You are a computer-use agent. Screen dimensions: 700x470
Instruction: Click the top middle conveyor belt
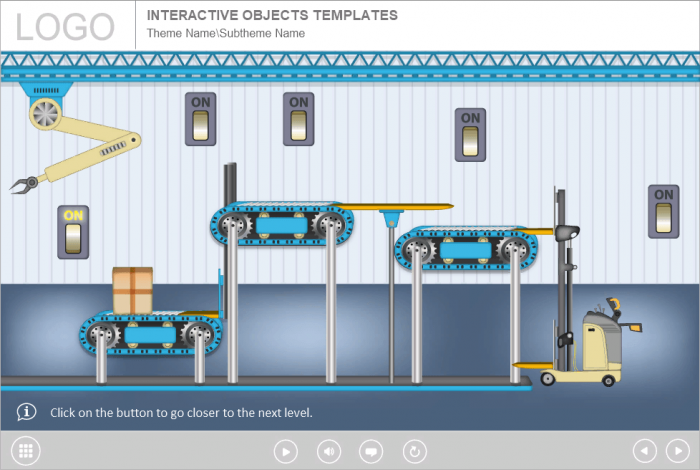point(280,226)
